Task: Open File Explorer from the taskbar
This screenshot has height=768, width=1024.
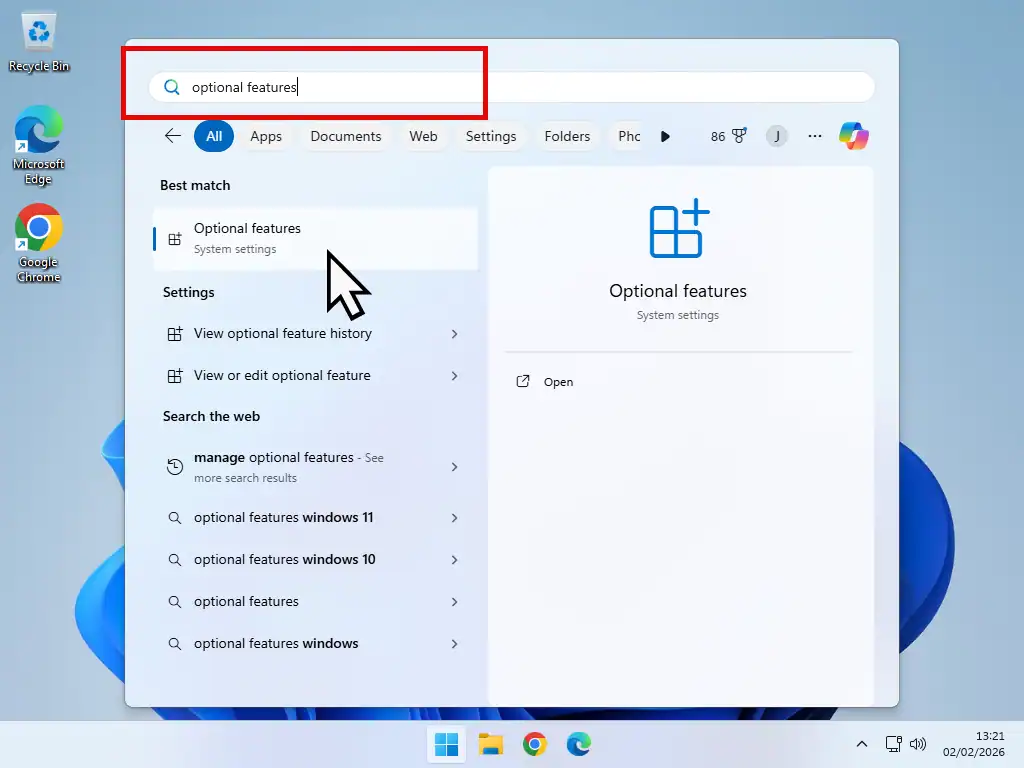Action: pyautogui.click(x=490, y=744)
